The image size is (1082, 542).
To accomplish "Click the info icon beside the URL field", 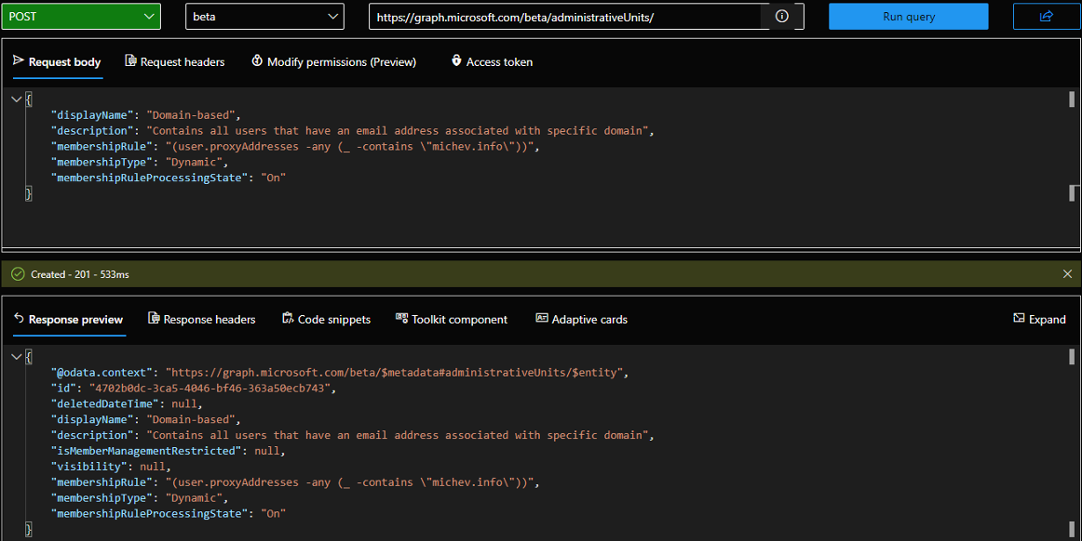I will pyautogui.click(x=782, y=17).
